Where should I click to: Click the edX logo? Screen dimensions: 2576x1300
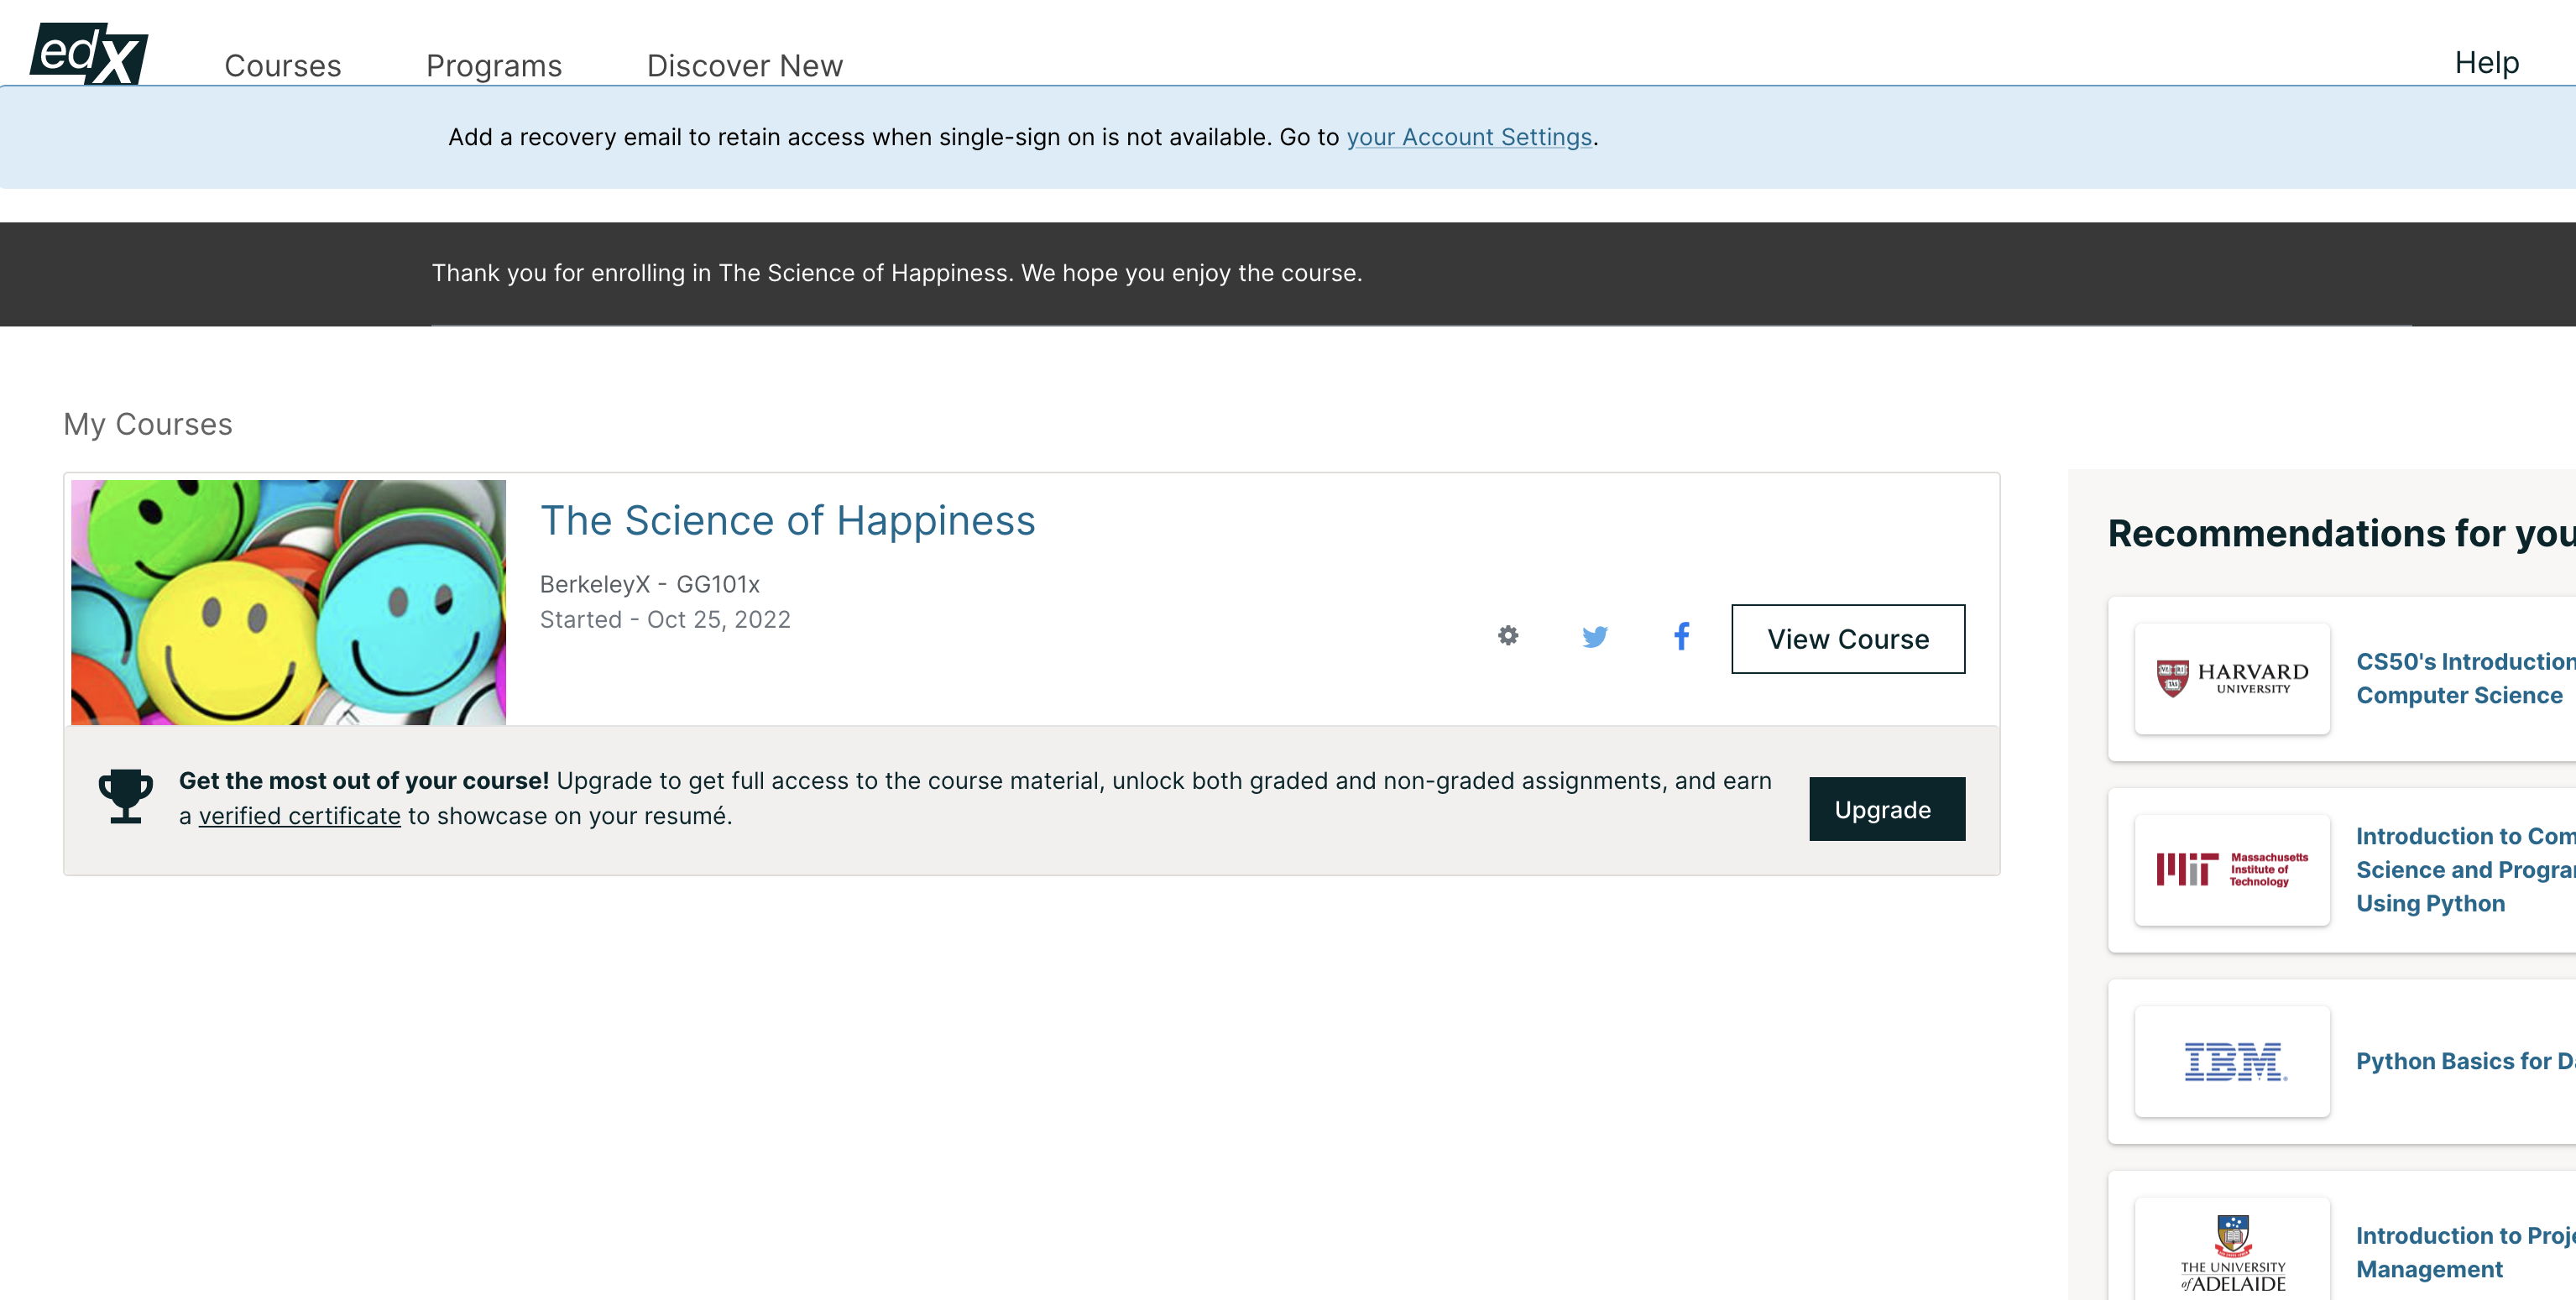(x=89, y=53)
